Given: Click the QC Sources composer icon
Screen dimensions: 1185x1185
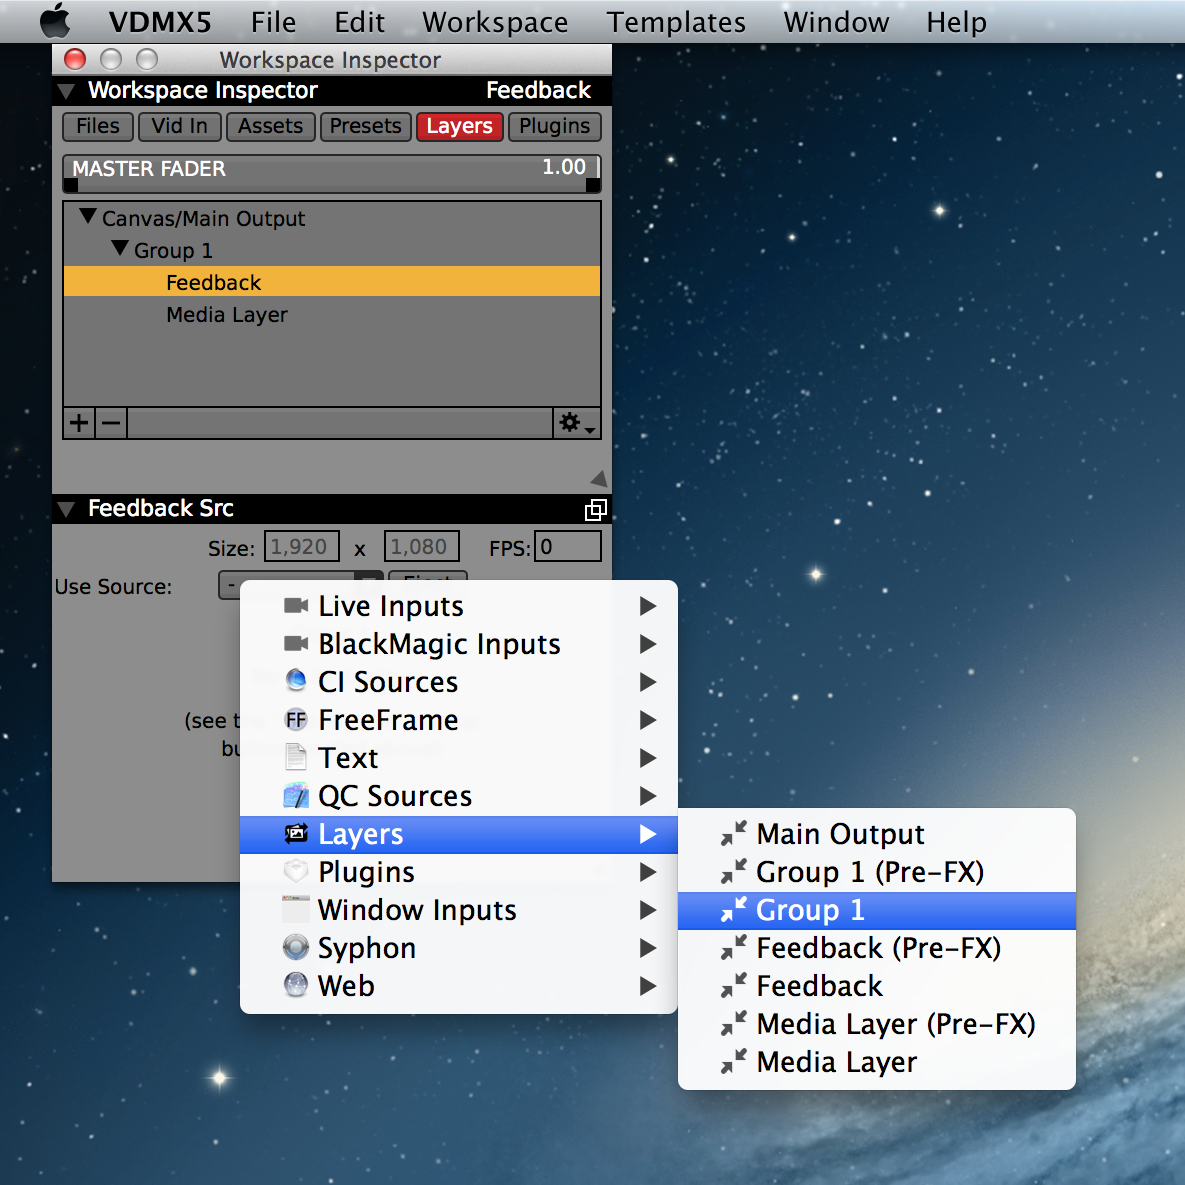Looking at the screenshot, I should point(295,796).
